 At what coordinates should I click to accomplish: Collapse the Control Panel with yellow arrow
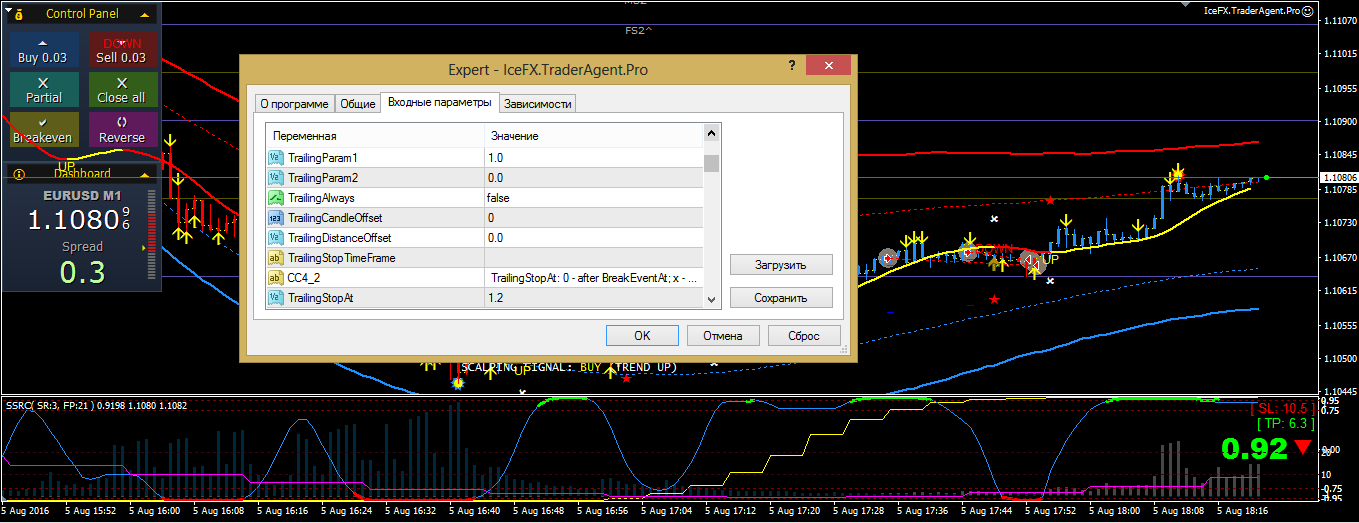[146, 14]
